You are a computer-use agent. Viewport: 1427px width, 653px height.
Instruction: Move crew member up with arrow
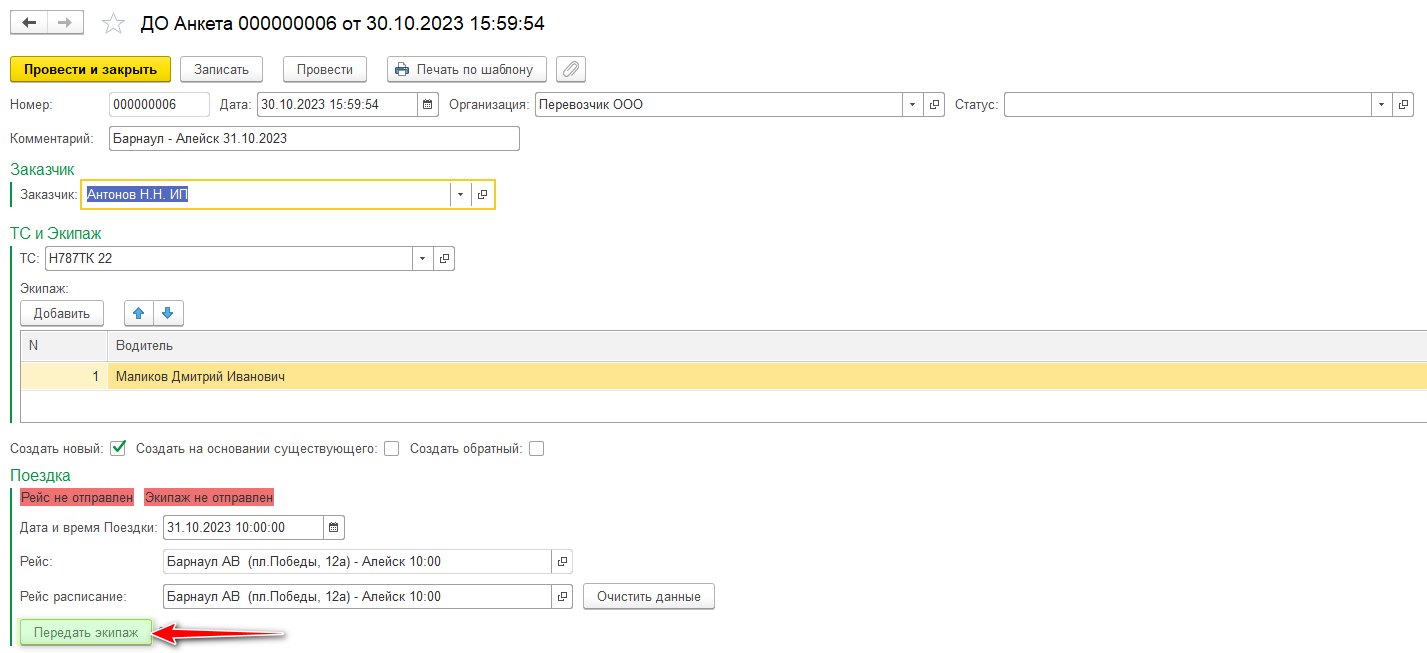139,313
